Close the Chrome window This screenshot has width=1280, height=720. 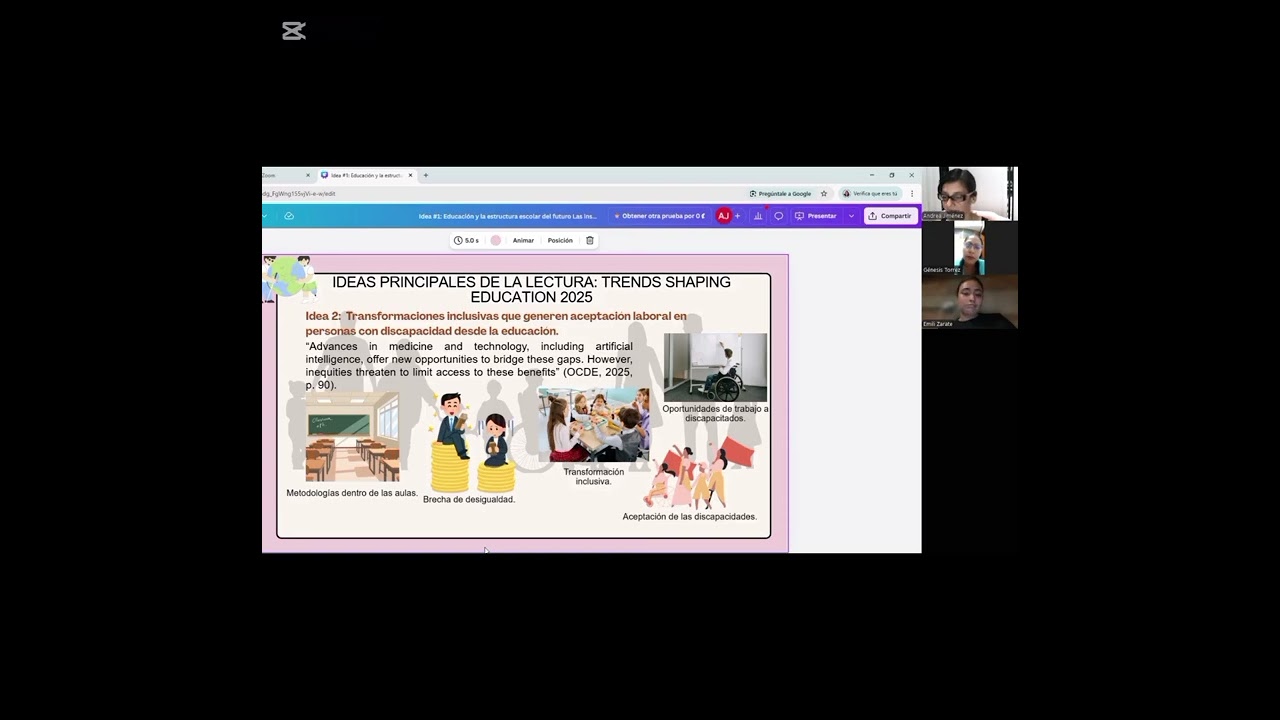[x=911, y=175]
